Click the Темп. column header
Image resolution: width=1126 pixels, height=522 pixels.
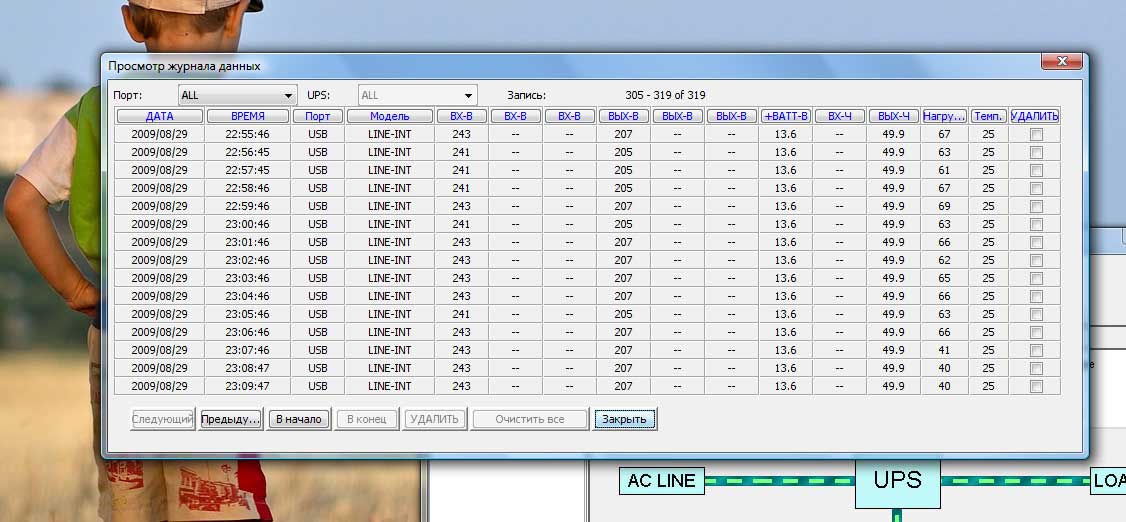[x=989, y=116]
